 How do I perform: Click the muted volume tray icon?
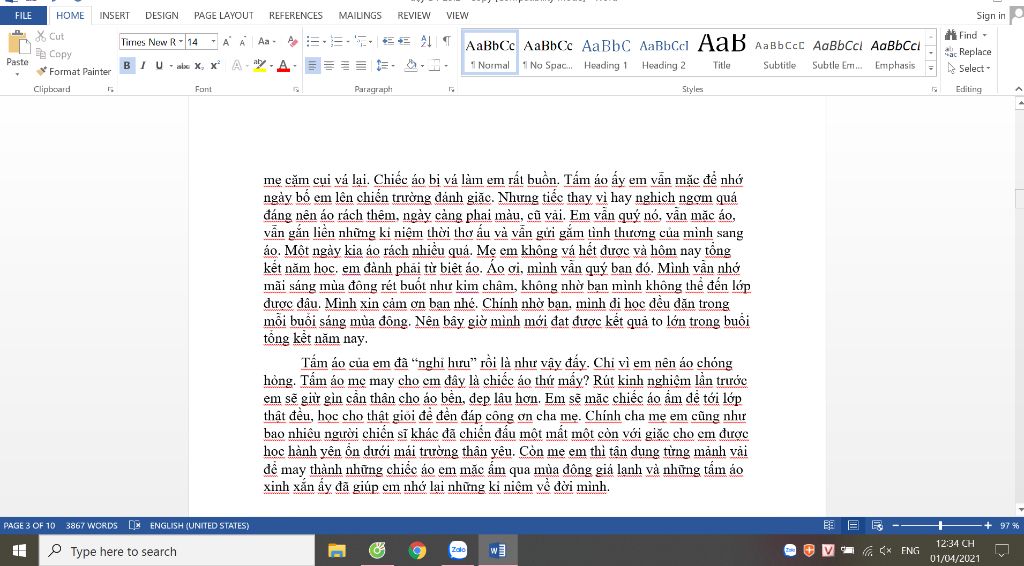[886, 551]
